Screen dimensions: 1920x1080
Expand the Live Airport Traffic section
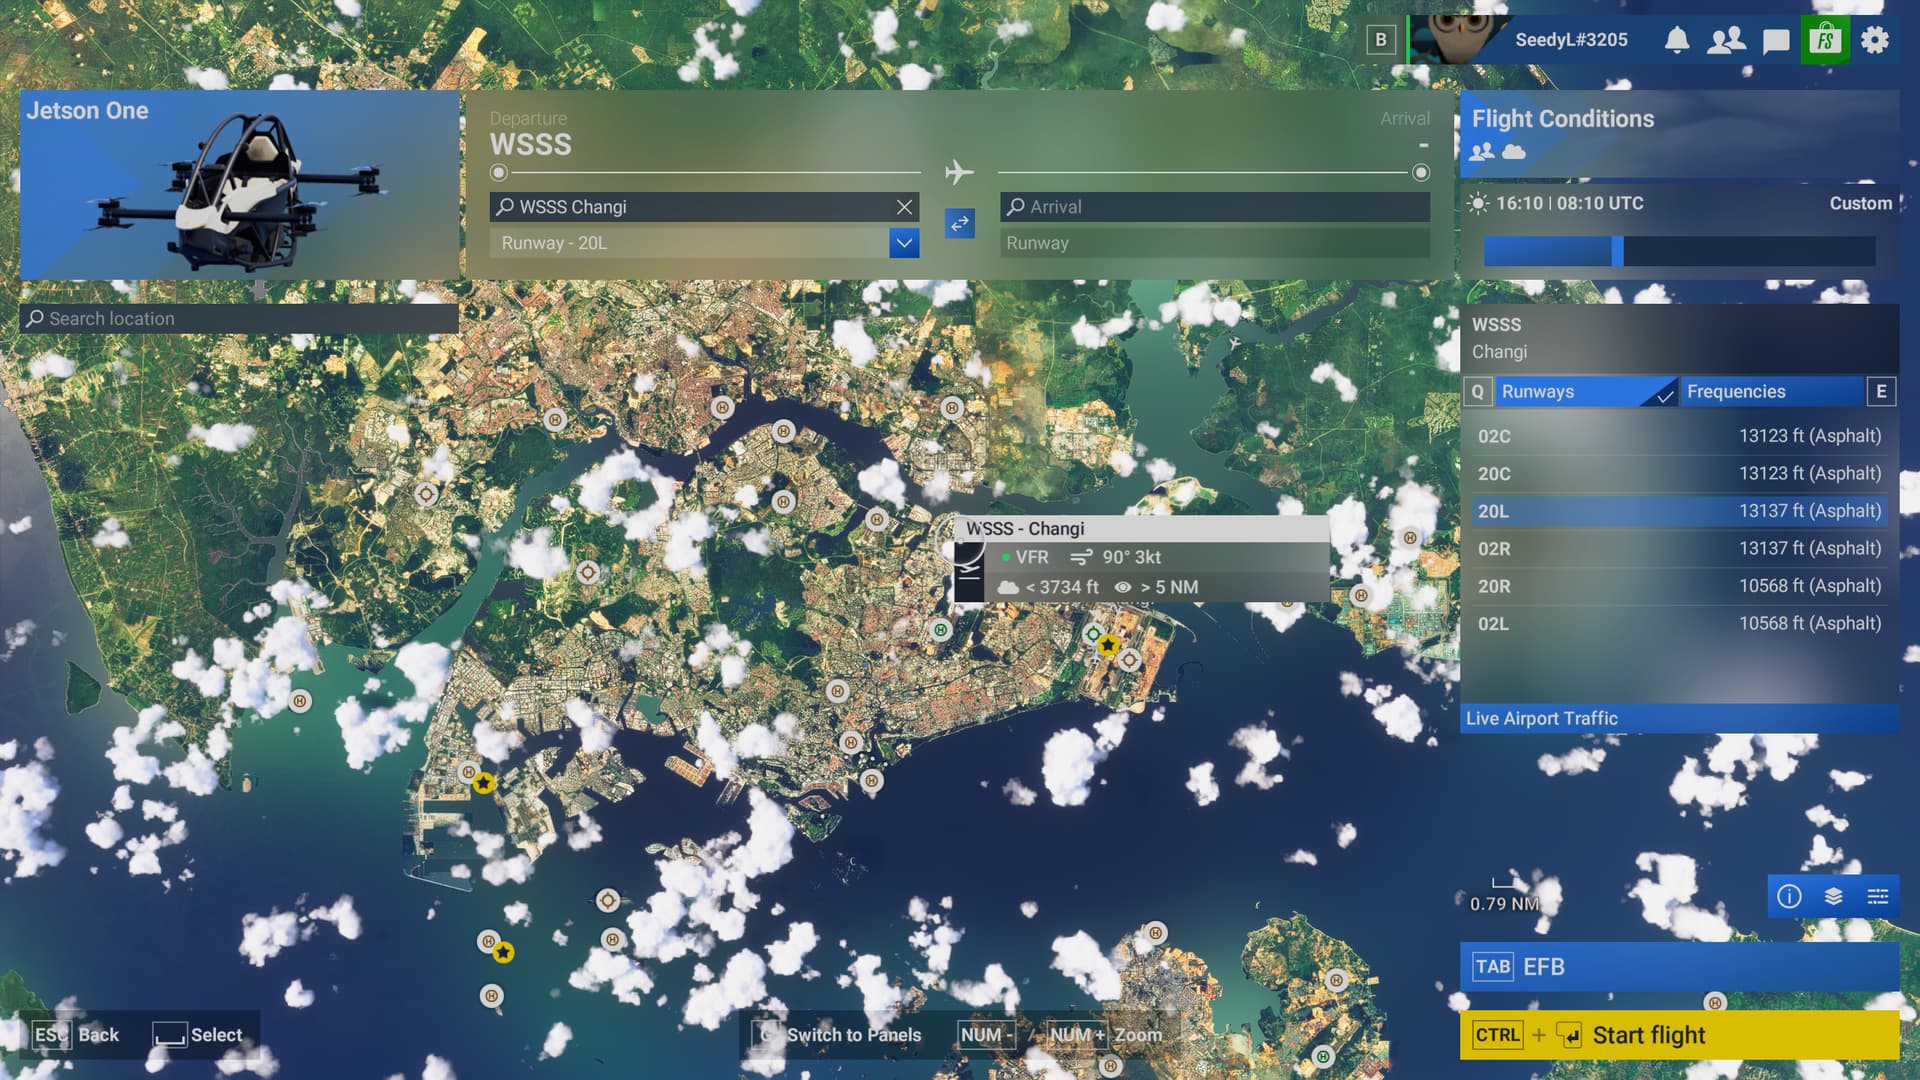(1679, 718)
